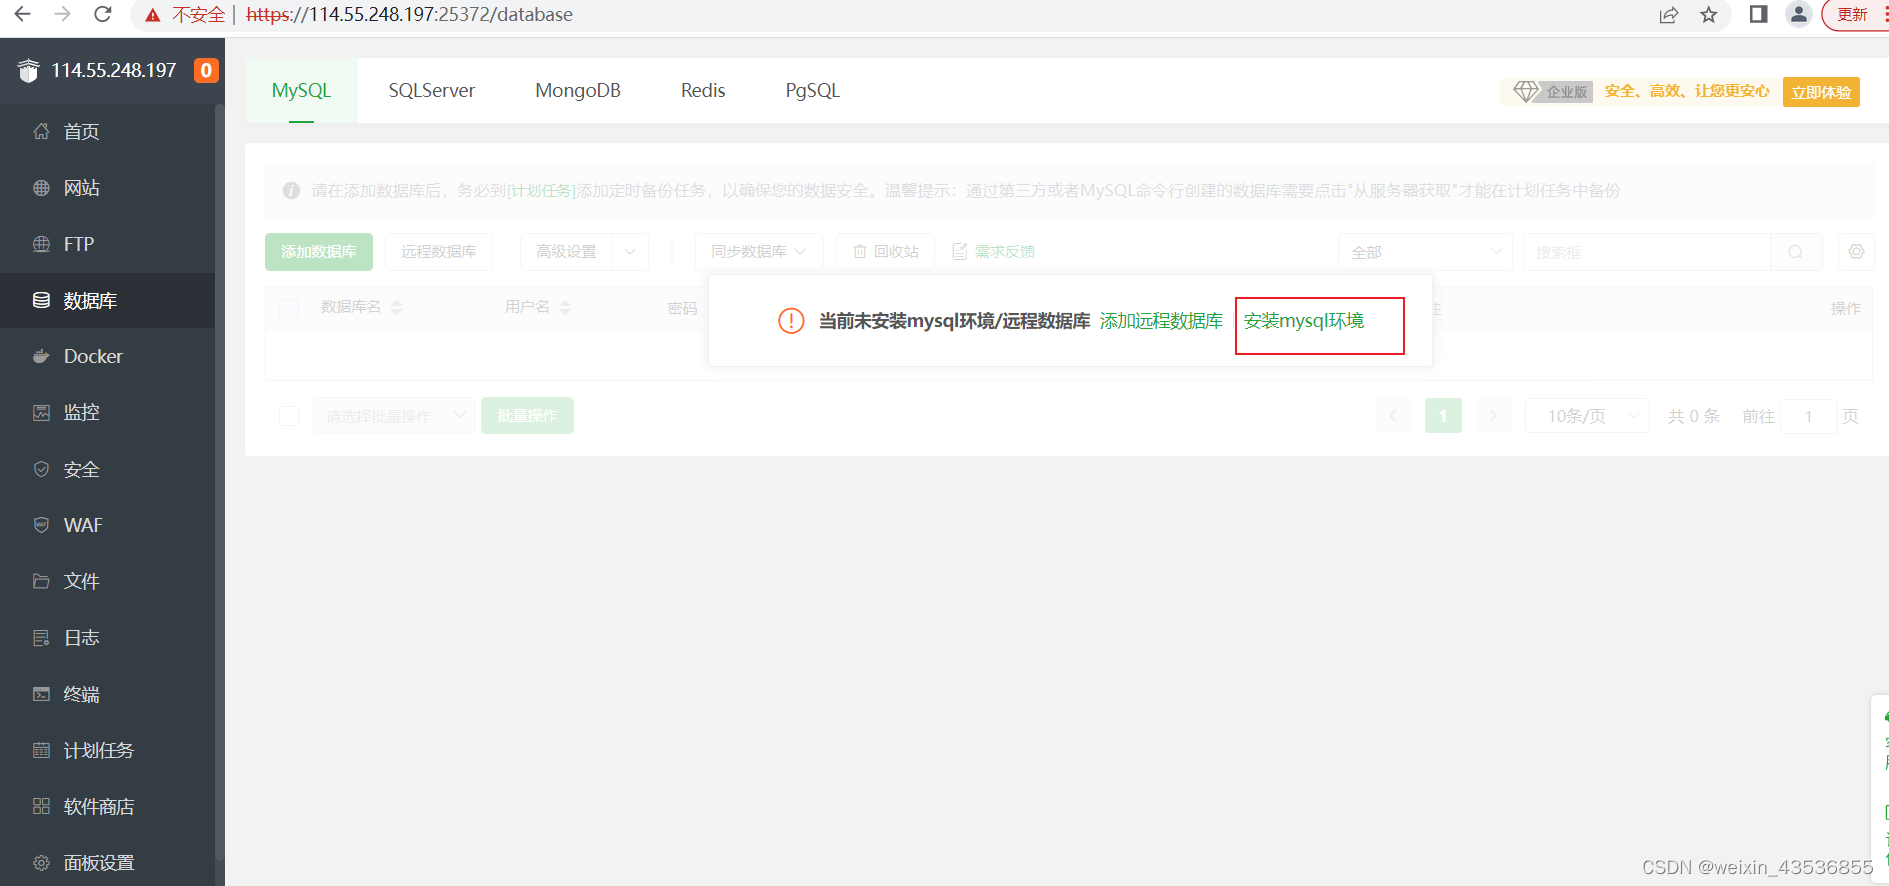Click the browser back arrow
Image resolution: width=1889 pixels, height=886 pixels.
(x=22, y=14)
